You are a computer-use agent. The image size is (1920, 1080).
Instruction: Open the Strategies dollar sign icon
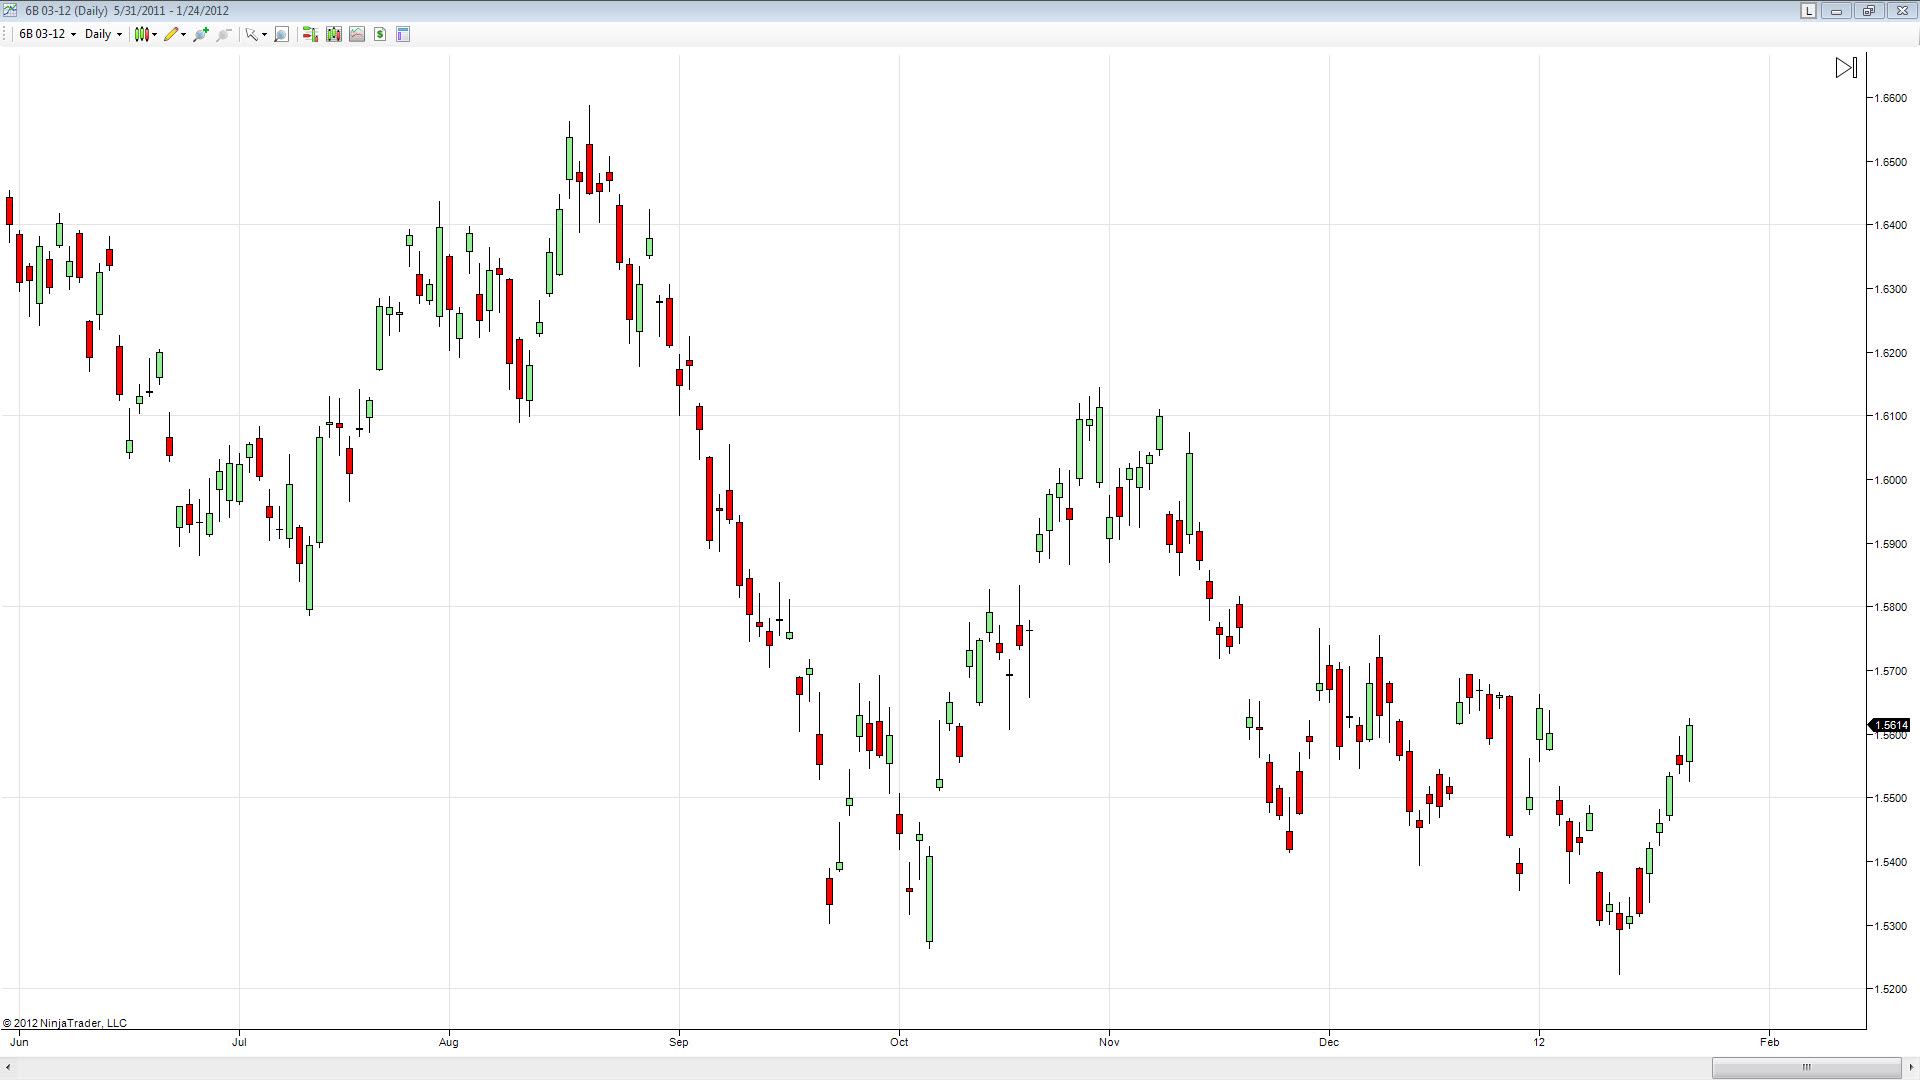[x=380, y=34]
